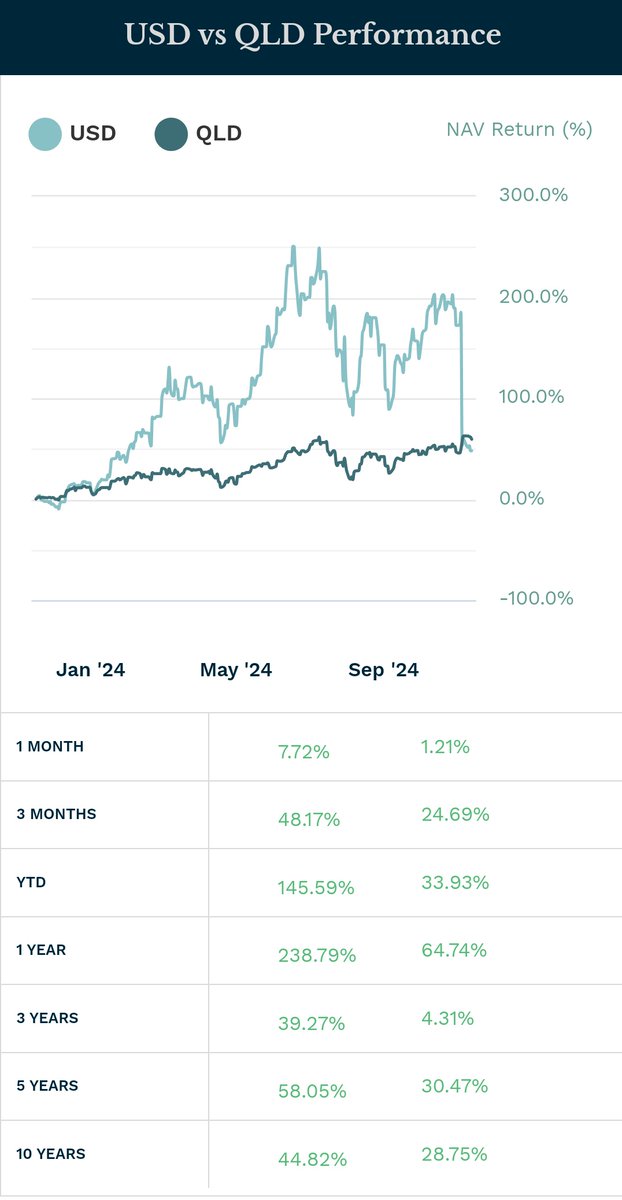The height and width of the screenshot is (1200, 622).
Task: Toggle the QLD series legend label
Action: [x=219, y=133]
